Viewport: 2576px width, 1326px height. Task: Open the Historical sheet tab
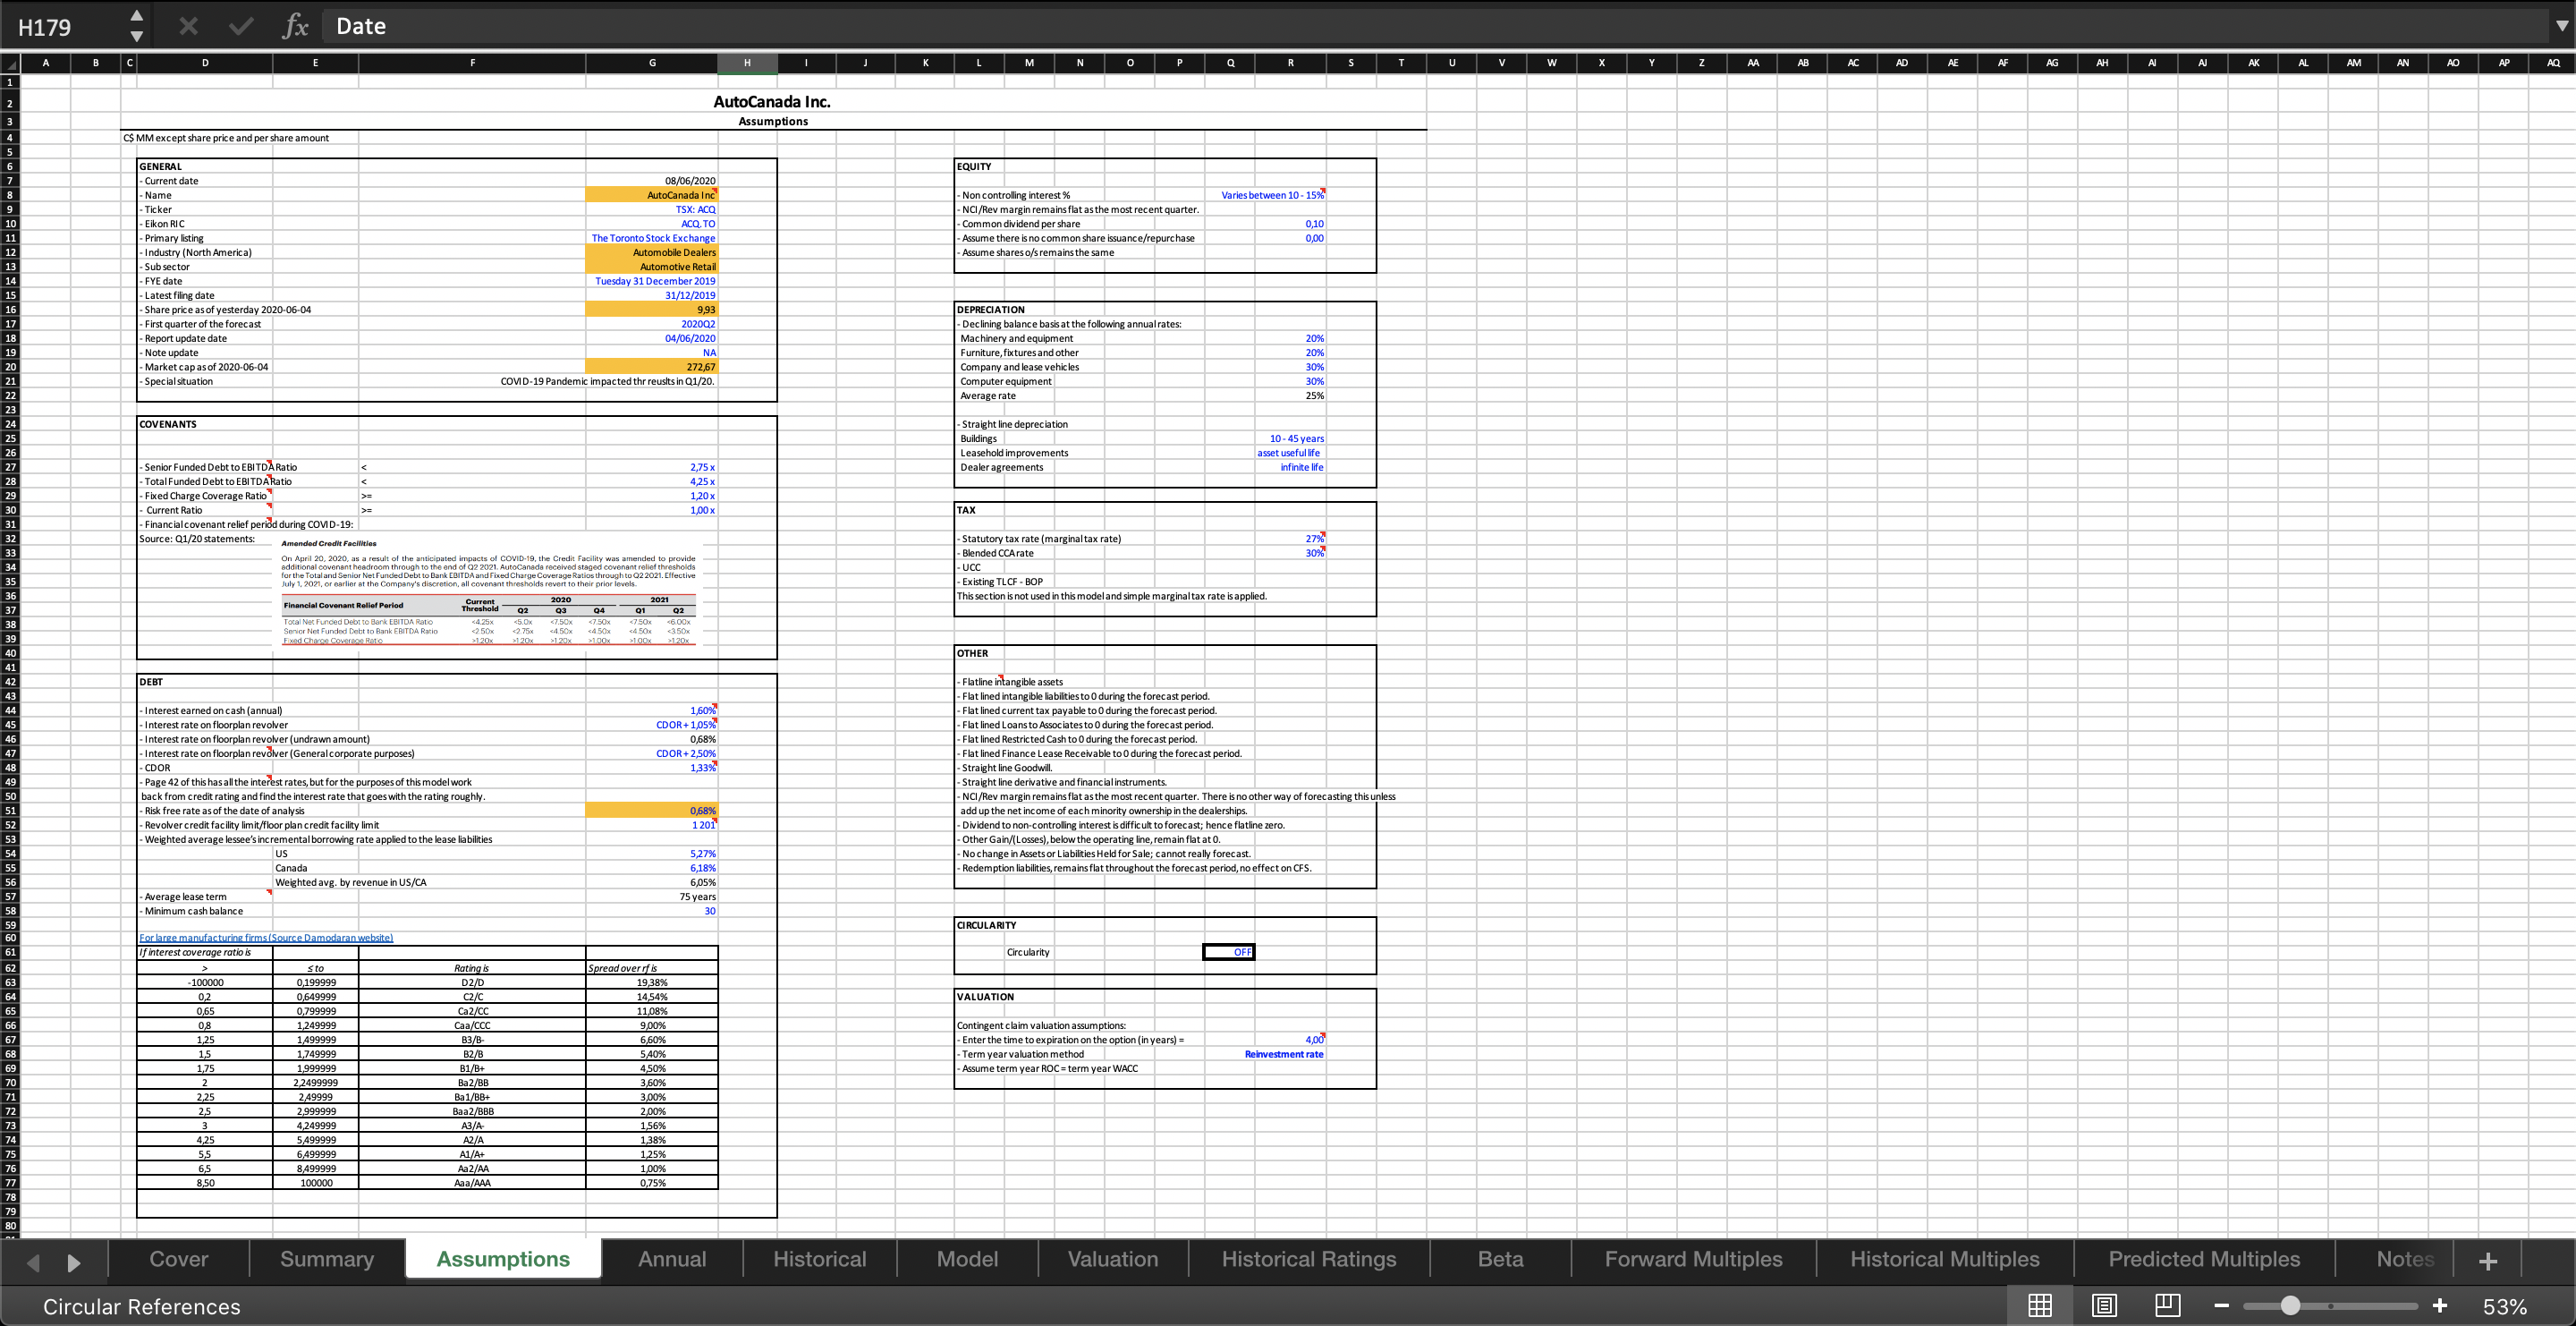click(820, 1259)
